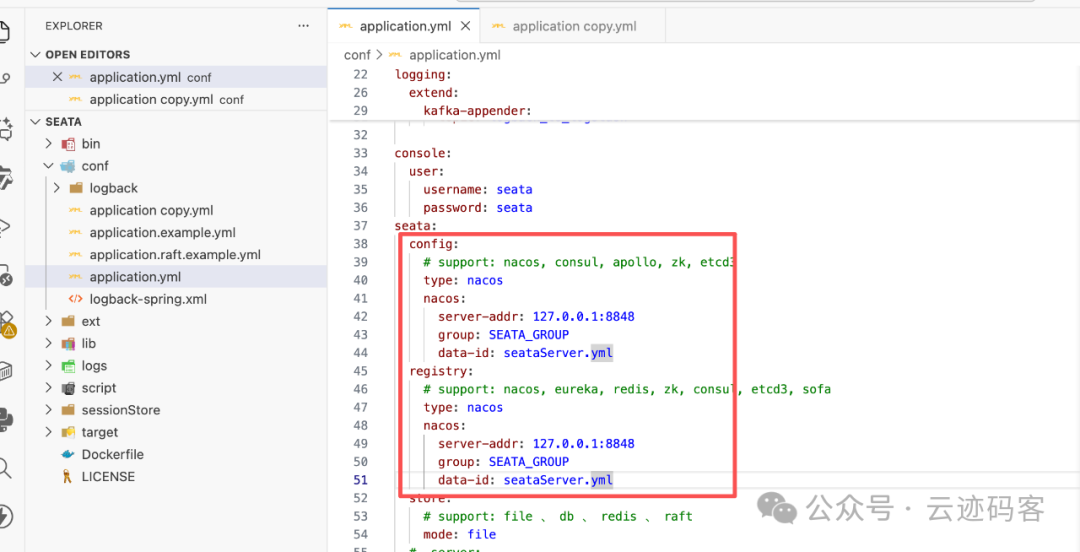Open Explorer's more actions ellipsis

[x=303, y=26]
